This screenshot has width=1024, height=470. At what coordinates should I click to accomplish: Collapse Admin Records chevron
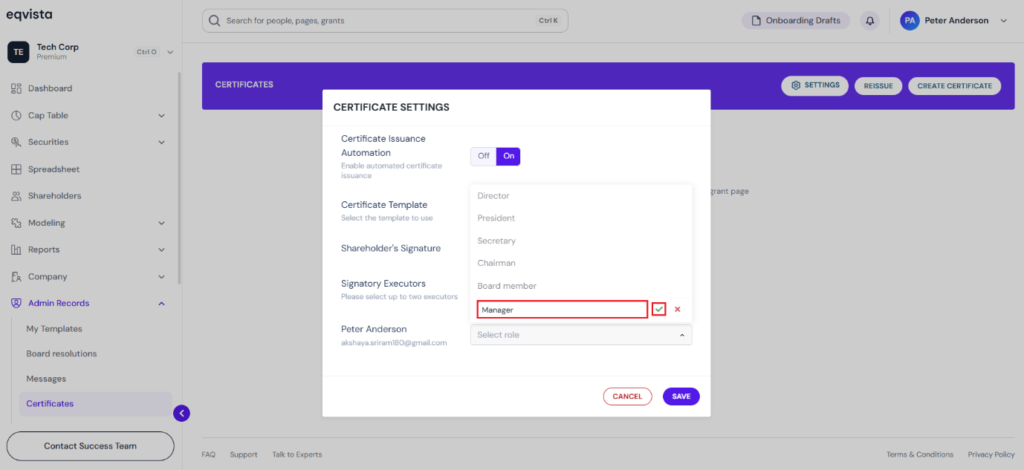pos(161,304)
